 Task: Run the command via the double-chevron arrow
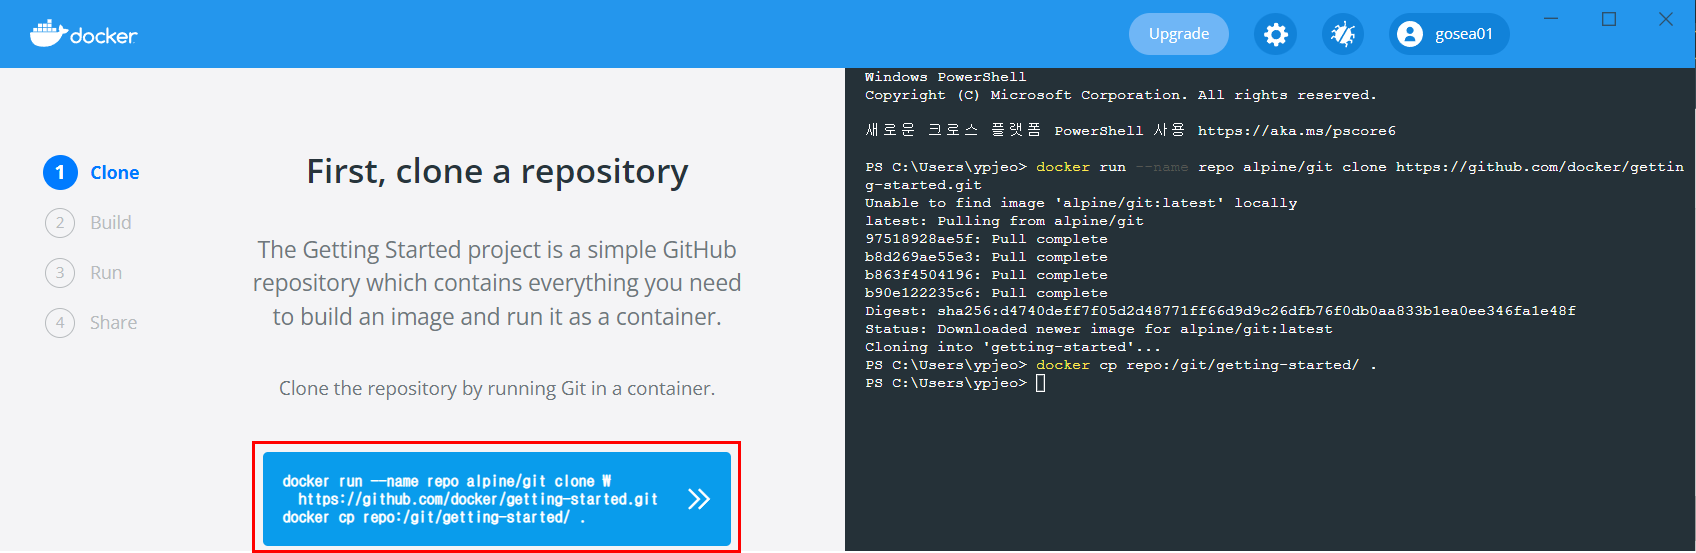tap(699, 499)
